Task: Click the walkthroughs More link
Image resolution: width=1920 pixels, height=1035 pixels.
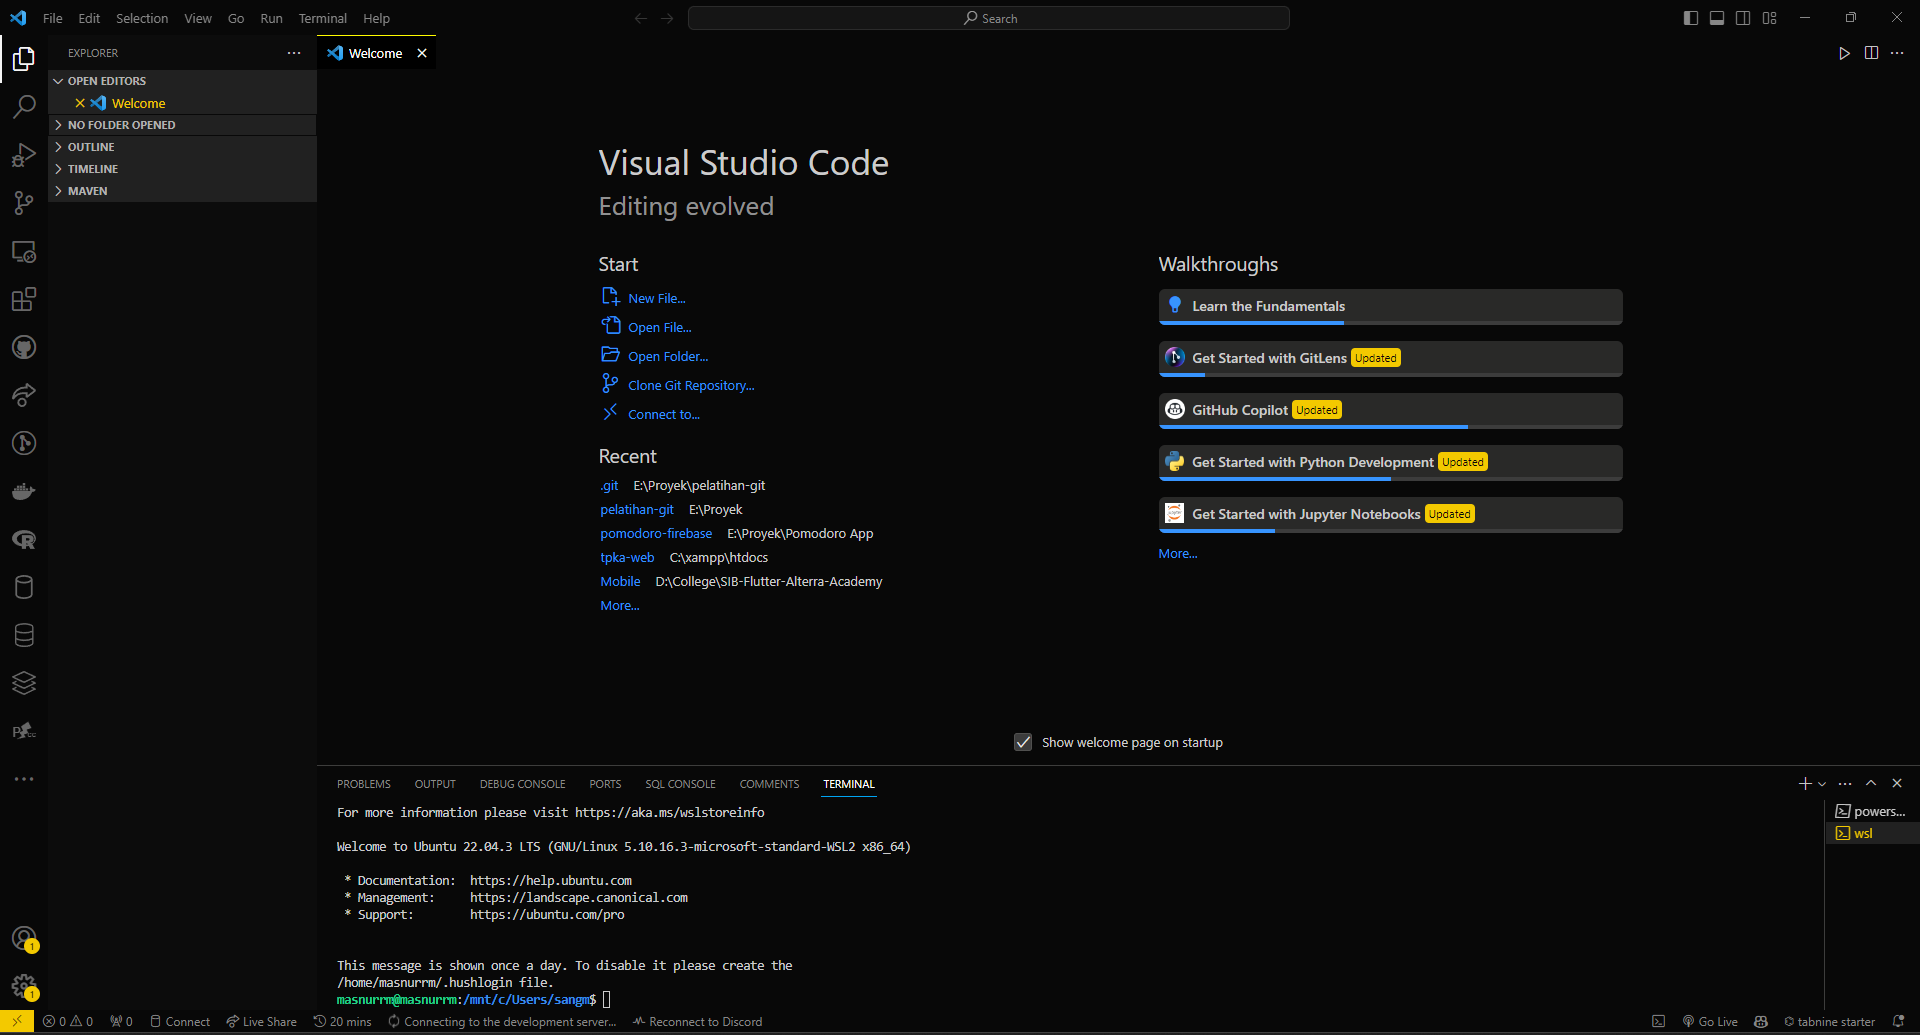Action: click(1177, 553)
